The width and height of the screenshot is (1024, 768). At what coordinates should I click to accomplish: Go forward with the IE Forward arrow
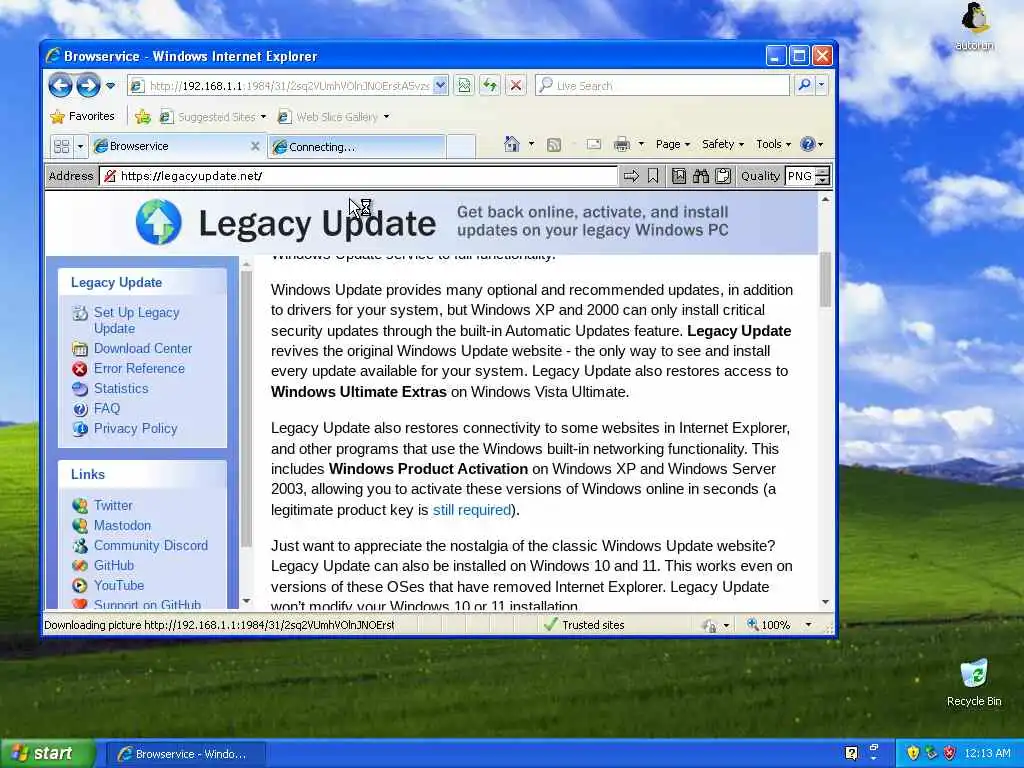point(88,85)
